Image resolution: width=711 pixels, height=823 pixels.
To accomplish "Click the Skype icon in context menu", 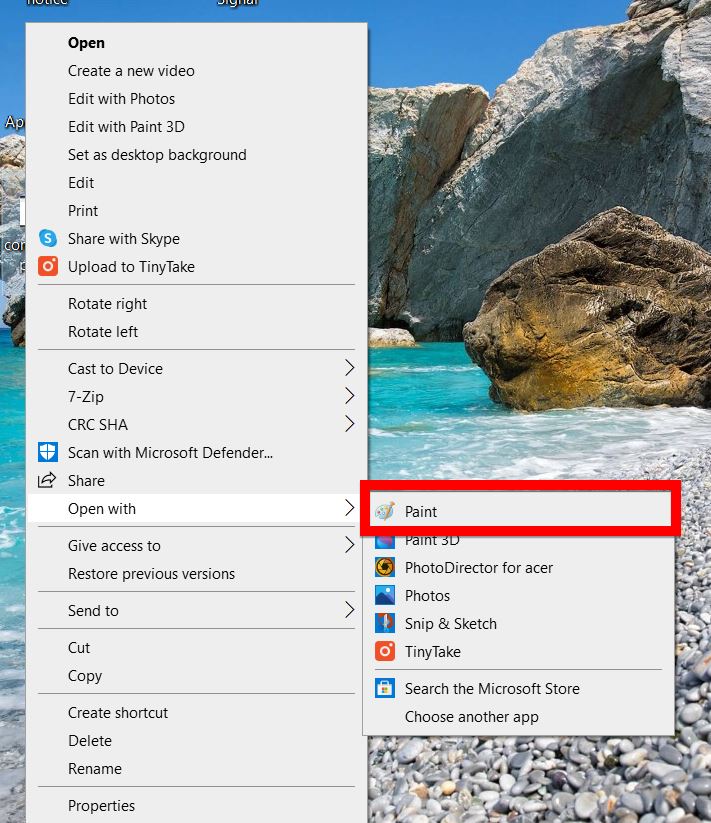I will [x=48, y=238].
